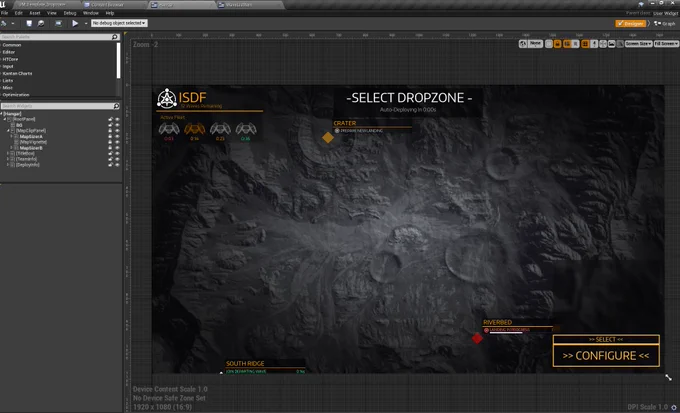Open the compile options dropdown arrow
The image size is (680, 413).
(x=13, y=23)
